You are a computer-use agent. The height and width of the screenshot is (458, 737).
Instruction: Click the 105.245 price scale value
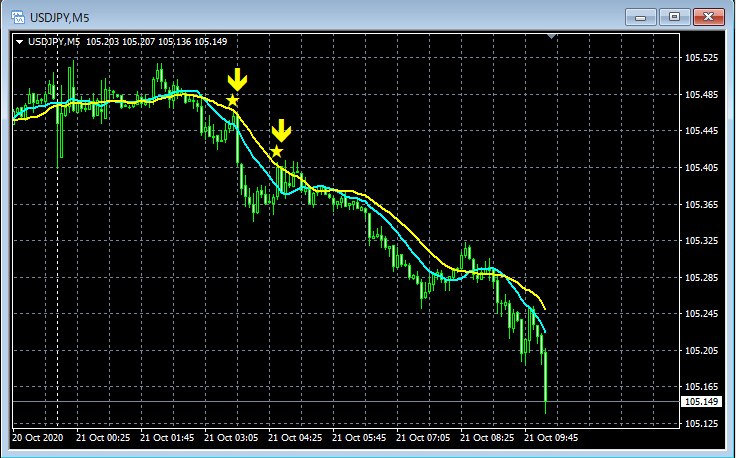(701, 314)
